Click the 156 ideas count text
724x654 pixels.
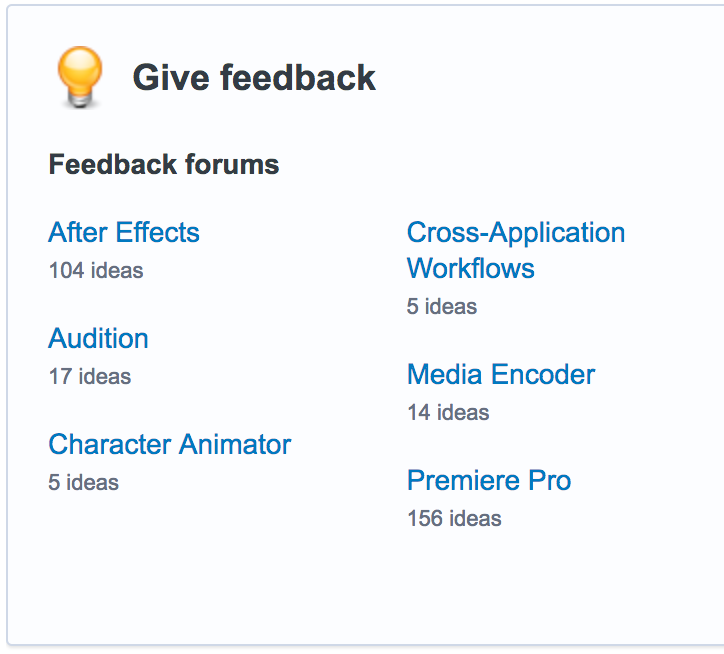pos(454,518)
